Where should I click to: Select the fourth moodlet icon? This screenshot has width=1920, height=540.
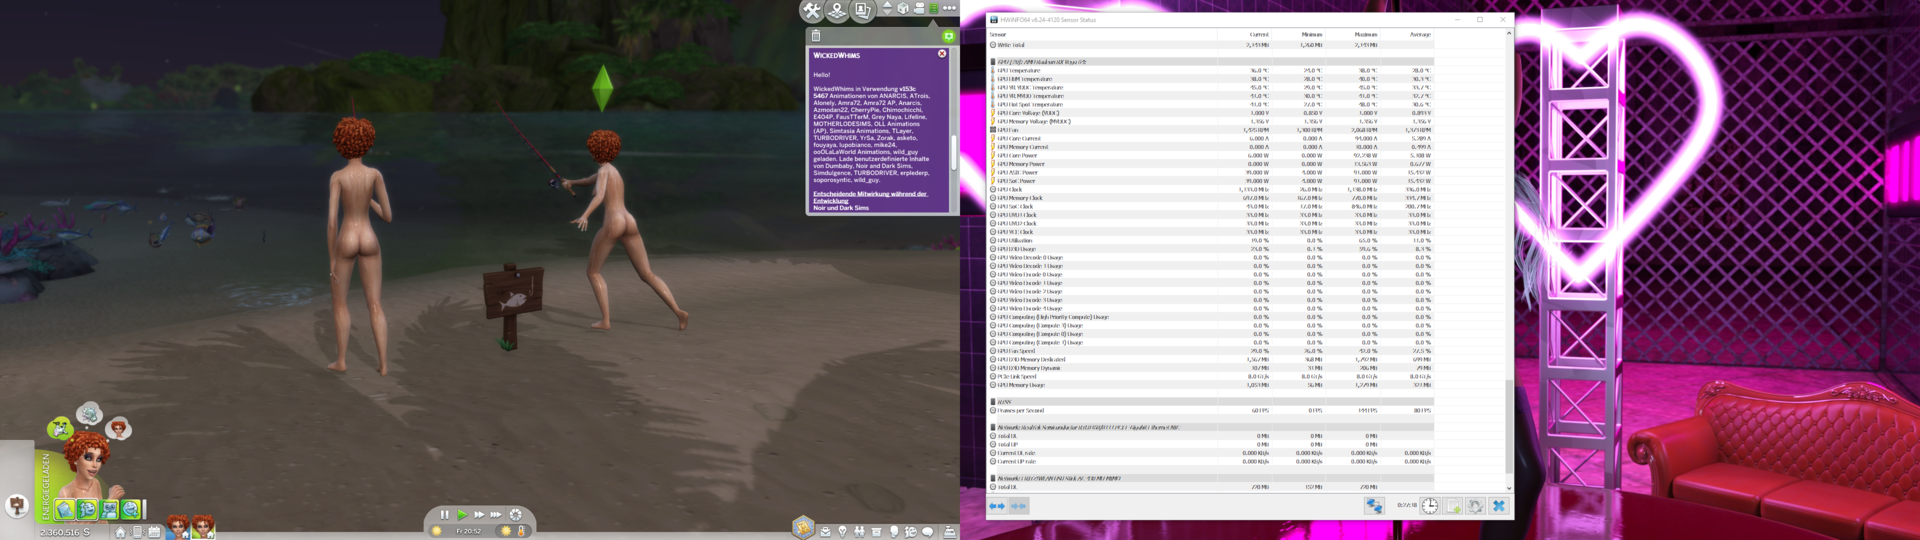pyautogui.click(x=131, y=510)
